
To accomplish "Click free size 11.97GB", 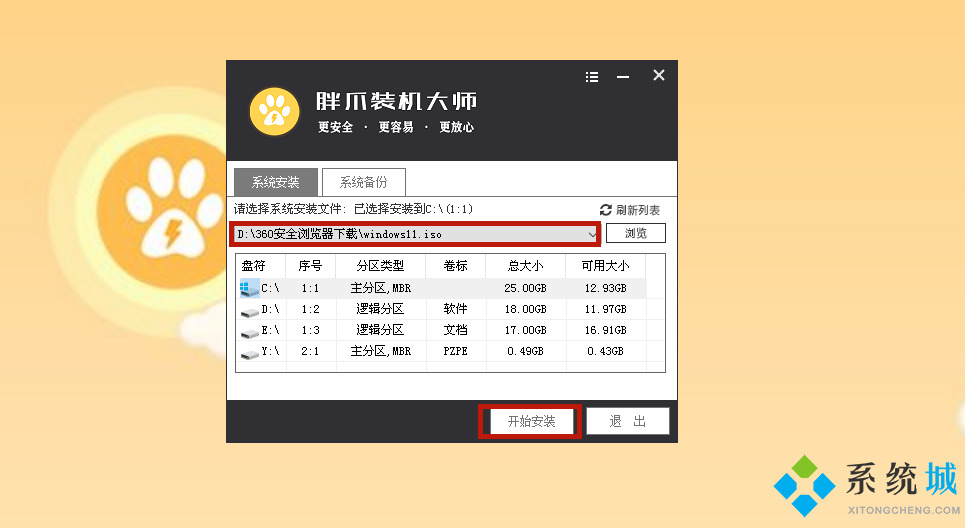I will (x=606, y=309).
